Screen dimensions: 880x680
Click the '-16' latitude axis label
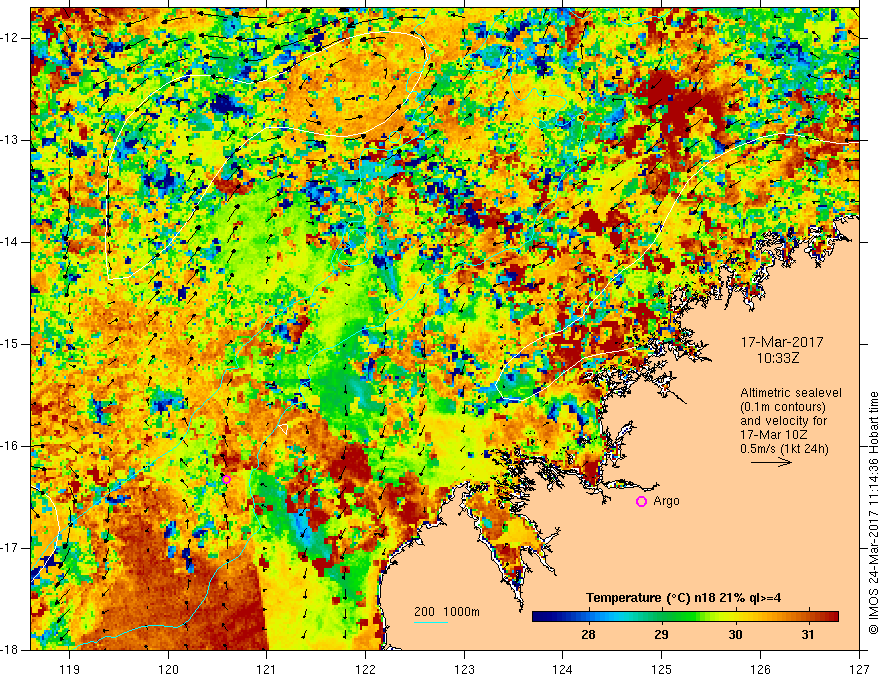10,446
